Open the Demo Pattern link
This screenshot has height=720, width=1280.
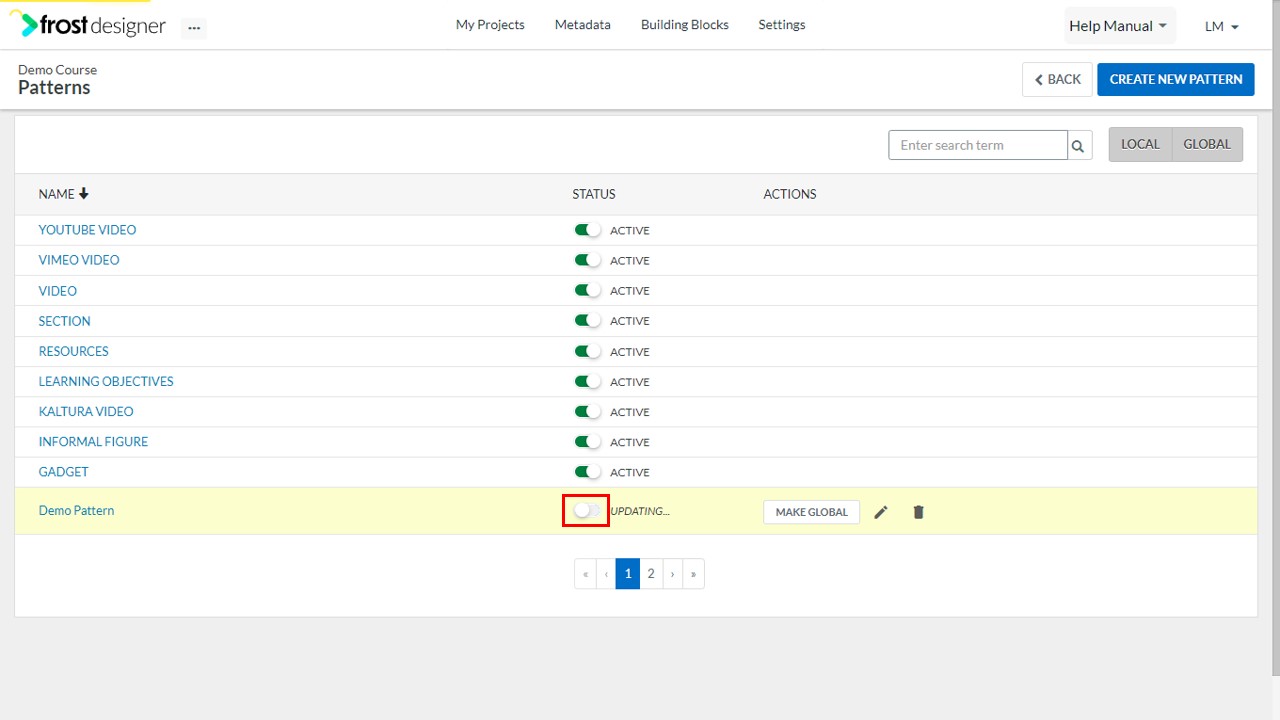[x=76, y=510]
